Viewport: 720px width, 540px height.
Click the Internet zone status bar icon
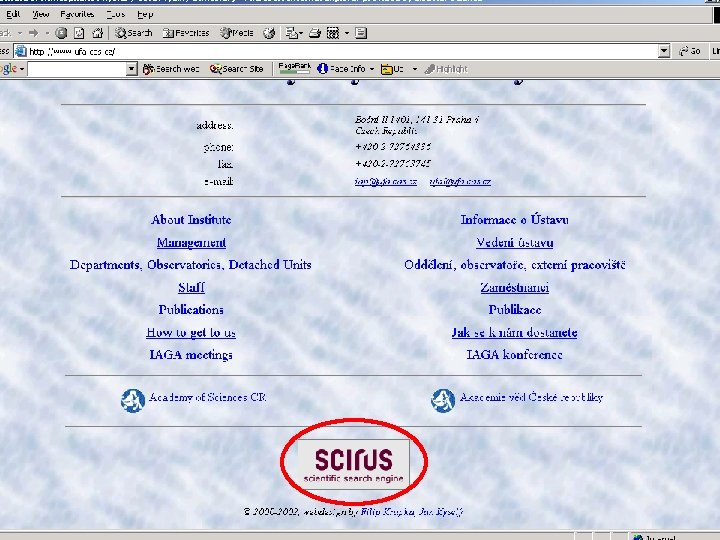638,537
